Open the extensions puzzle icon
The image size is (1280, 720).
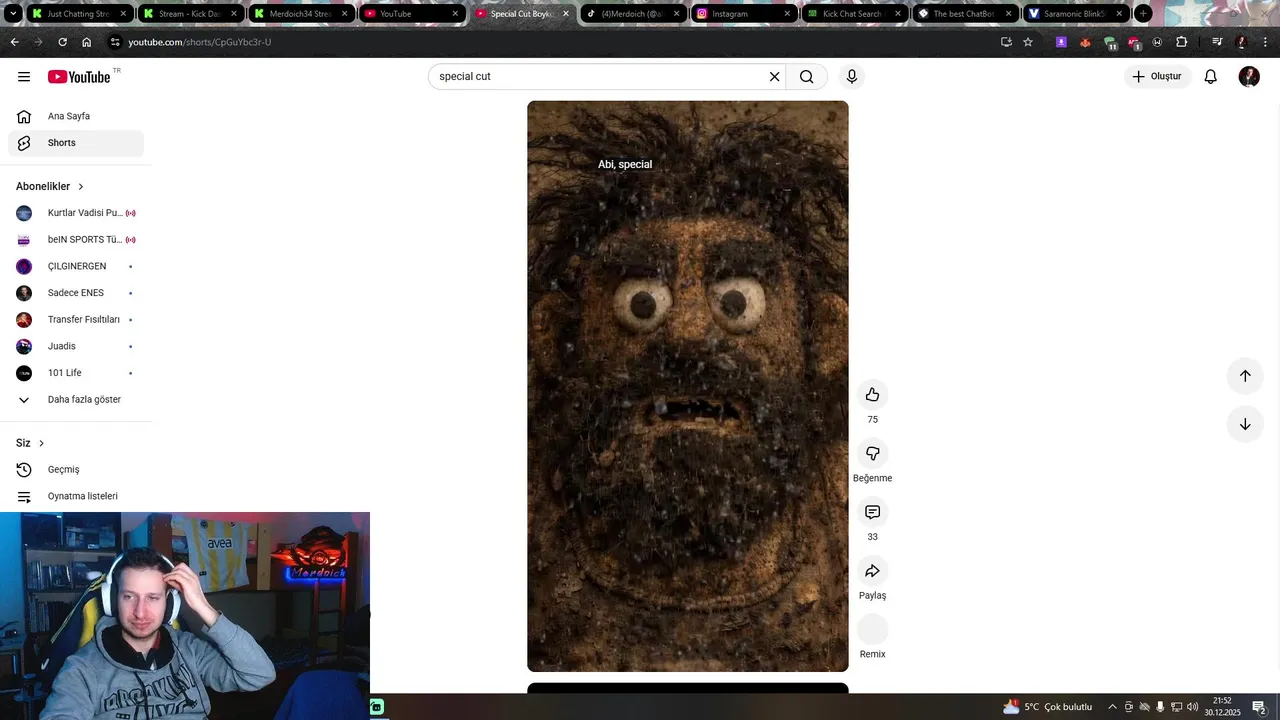click(1181, 42)
